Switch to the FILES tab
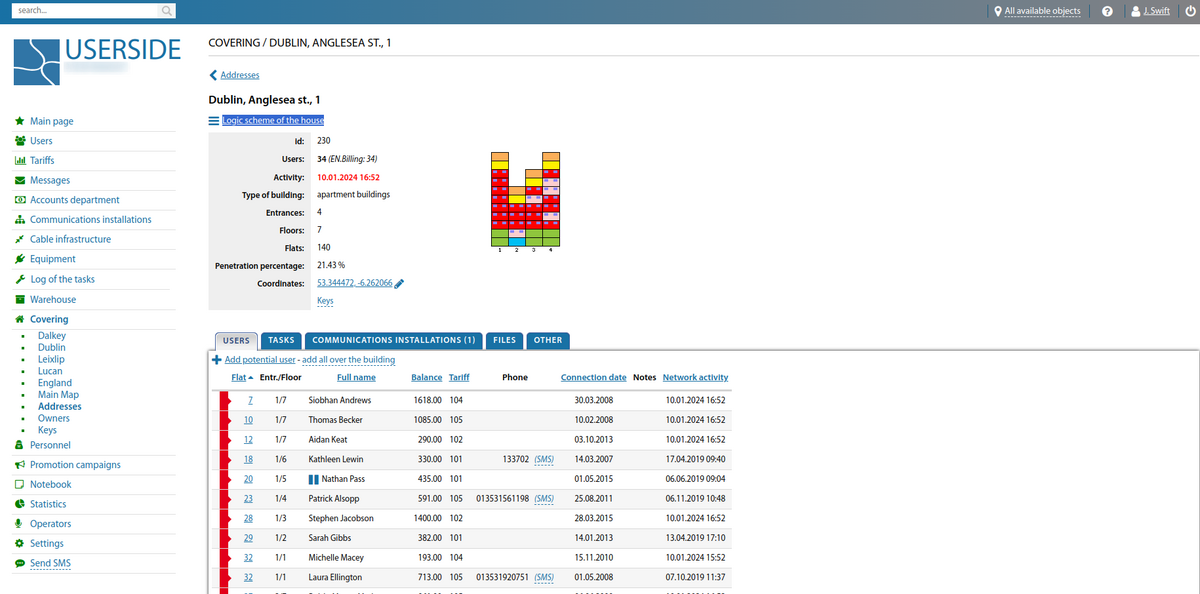 point(504,340)
